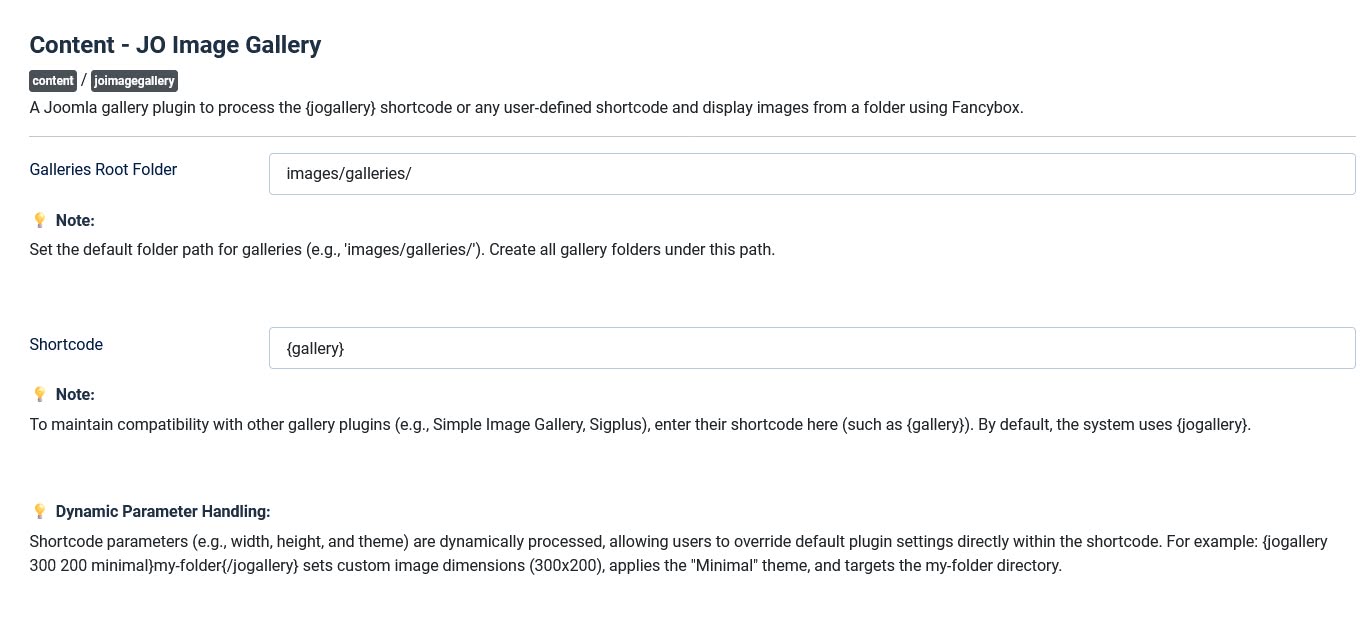Click the slash separator between the two badges
Screen dimensions: 1362x620
[x=86, y=81]
